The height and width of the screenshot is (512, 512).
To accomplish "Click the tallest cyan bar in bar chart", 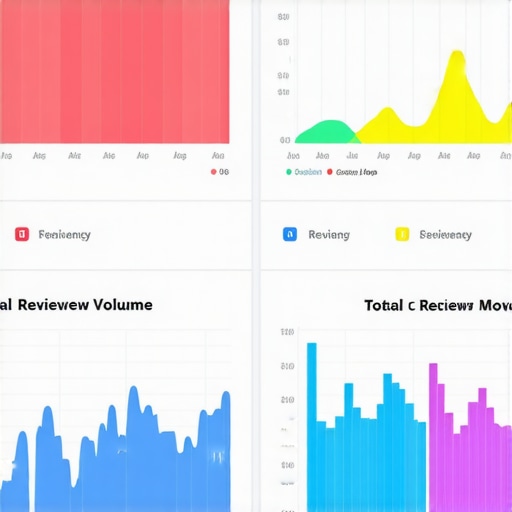I will pyautogui.click(x=312, y=427).
